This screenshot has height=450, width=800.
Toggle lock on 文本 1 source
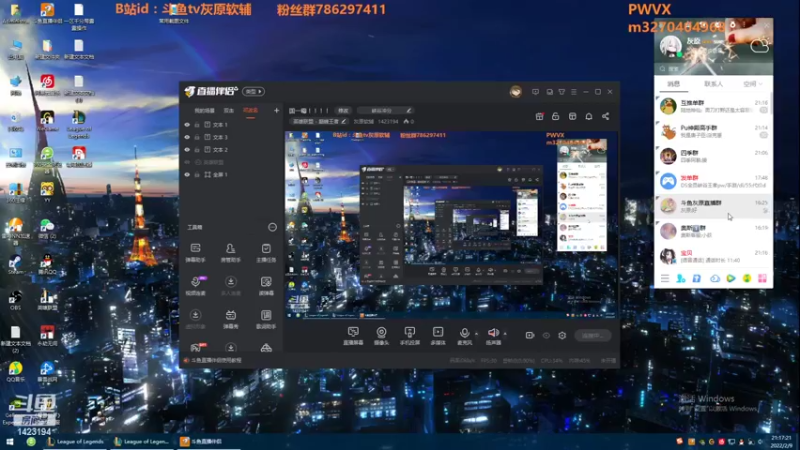tap(197, 124)
